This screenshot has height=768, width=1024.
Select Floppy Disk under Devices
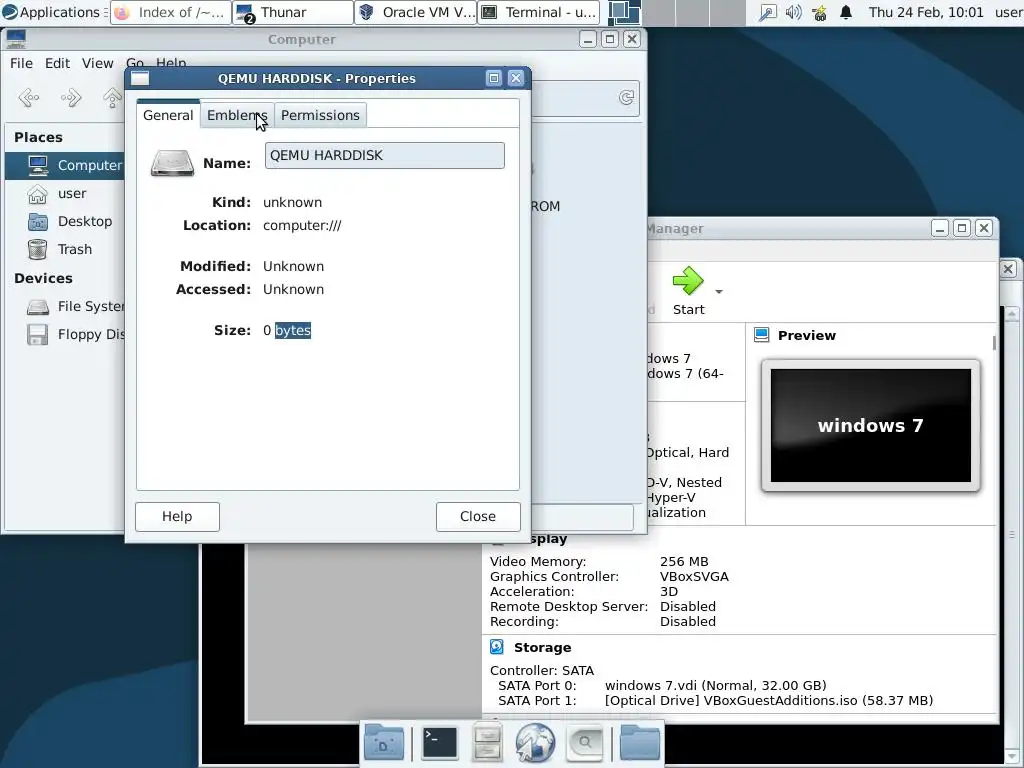[x=65, y=334]
